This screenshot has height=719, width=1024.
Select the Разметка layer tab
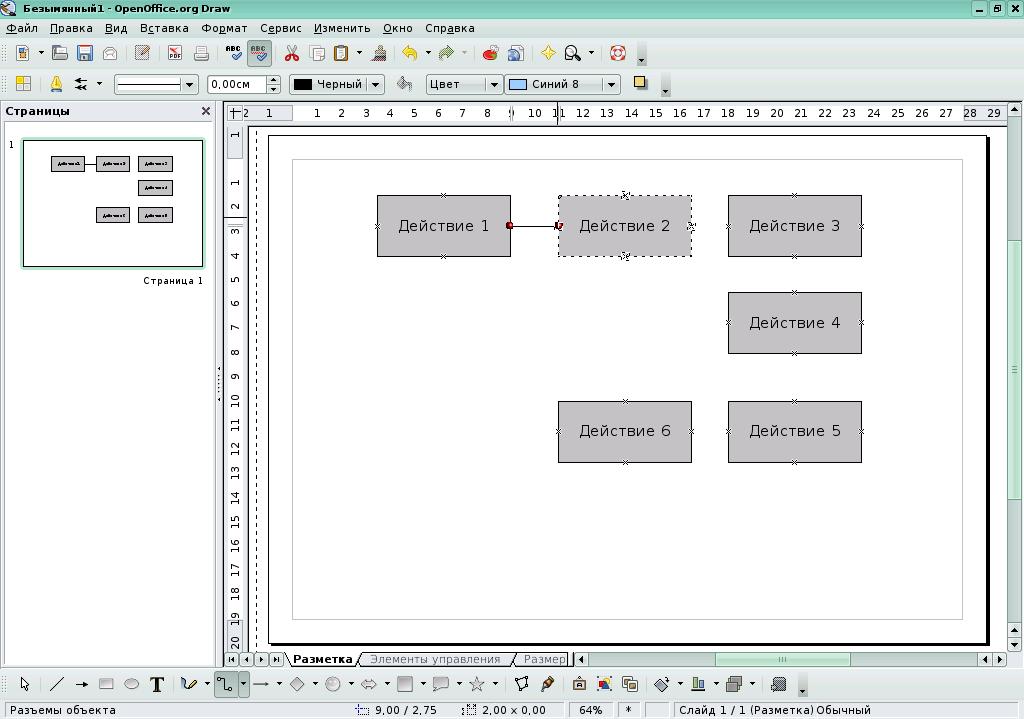coord(322,659)
